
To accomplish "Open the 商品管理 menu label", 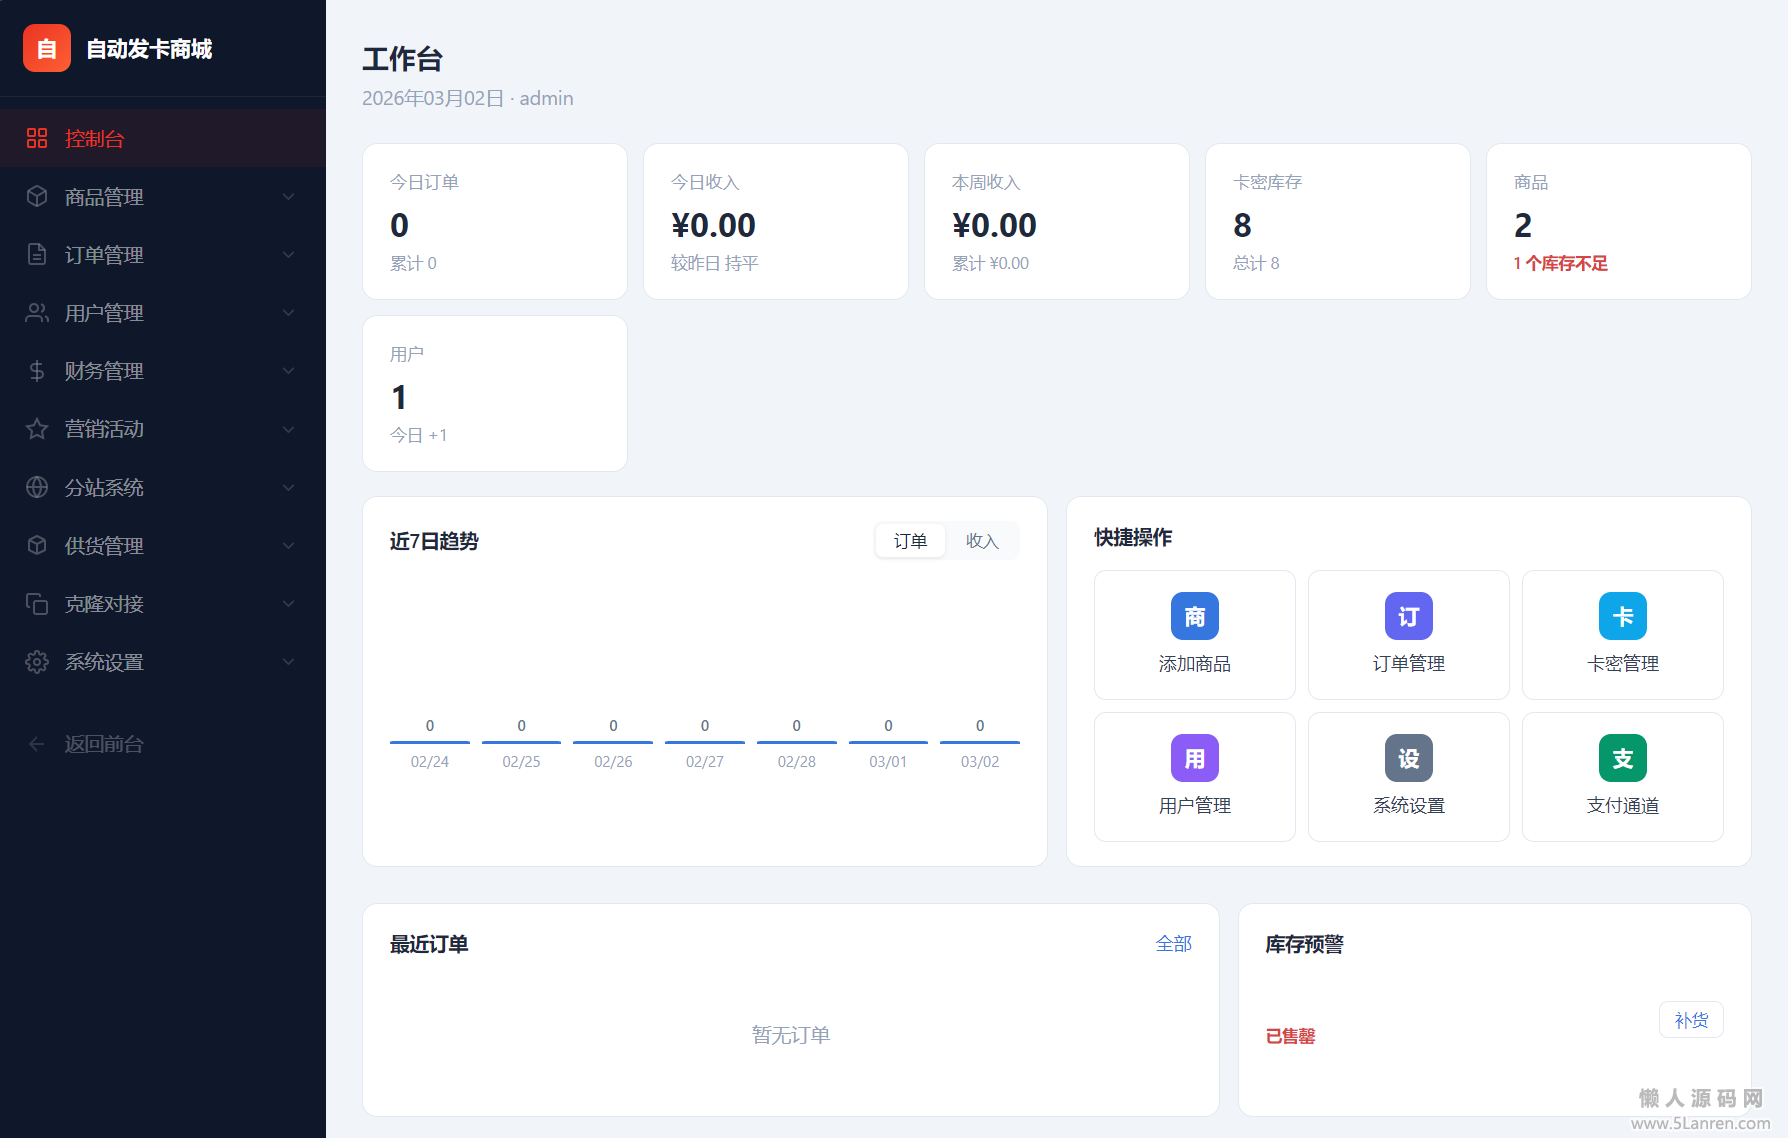I will click(104, 197).
